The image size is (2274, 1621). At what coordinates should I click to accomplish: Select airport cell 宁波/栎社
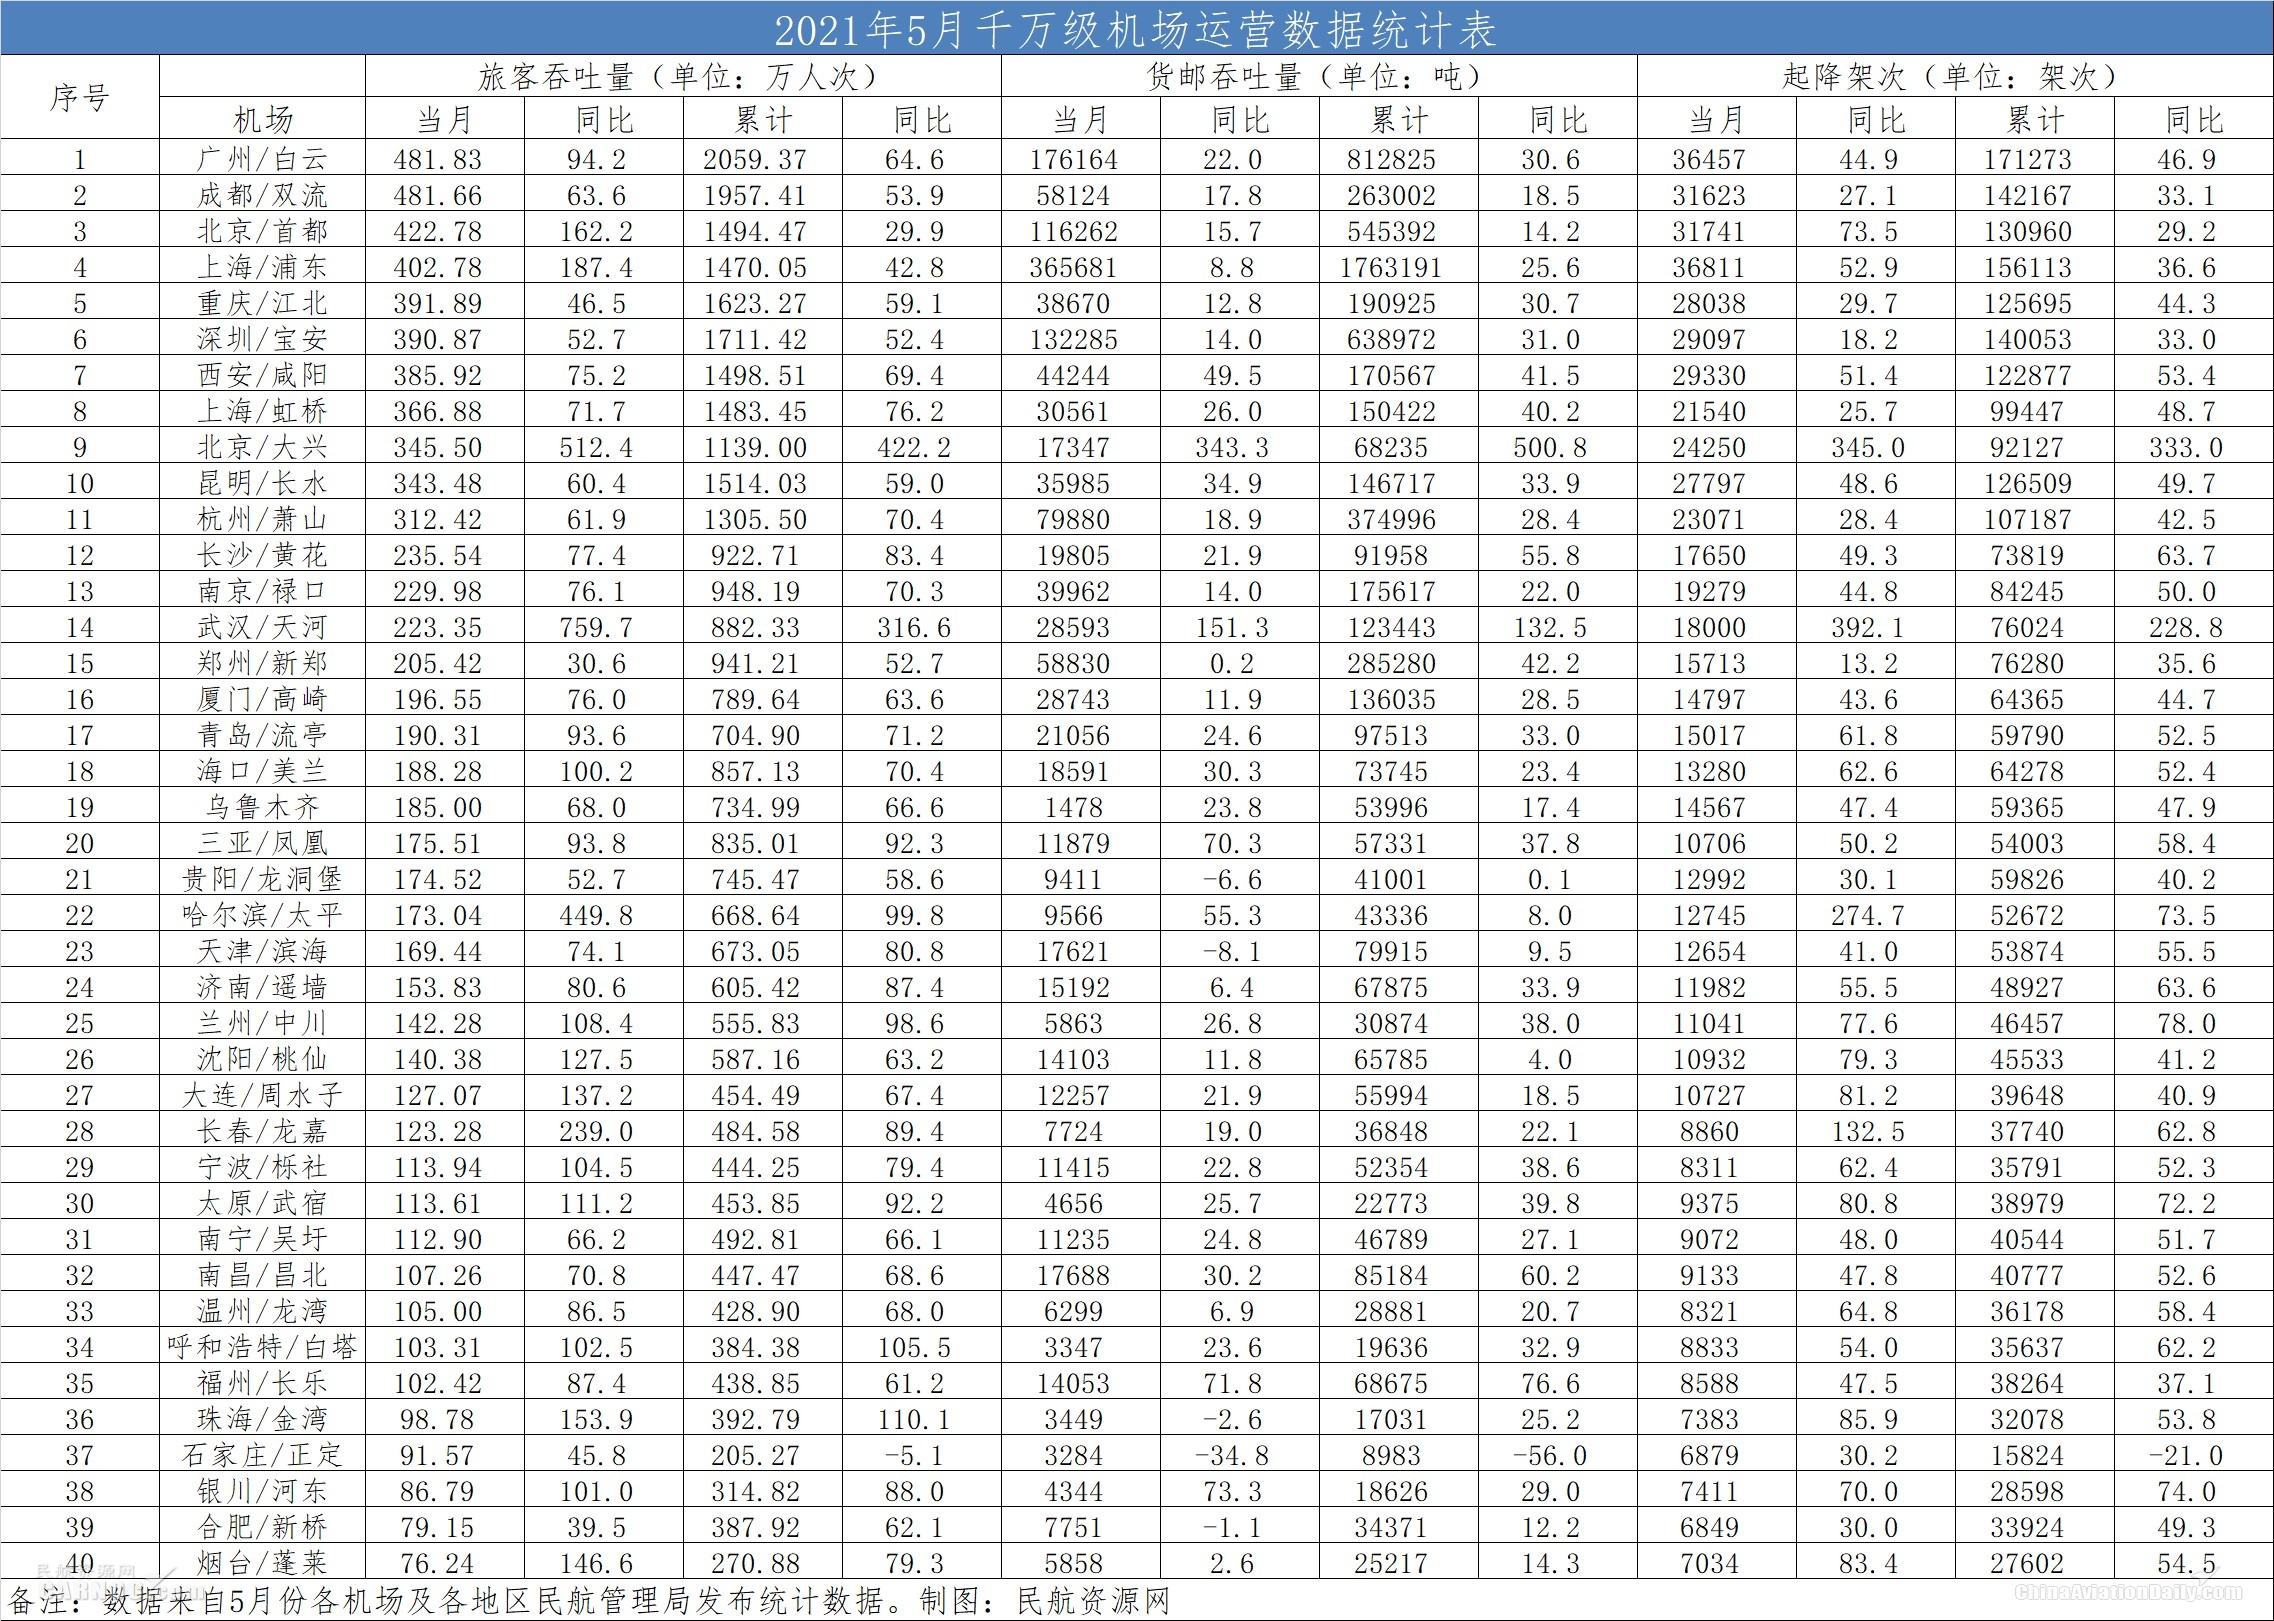point(263,1167)
